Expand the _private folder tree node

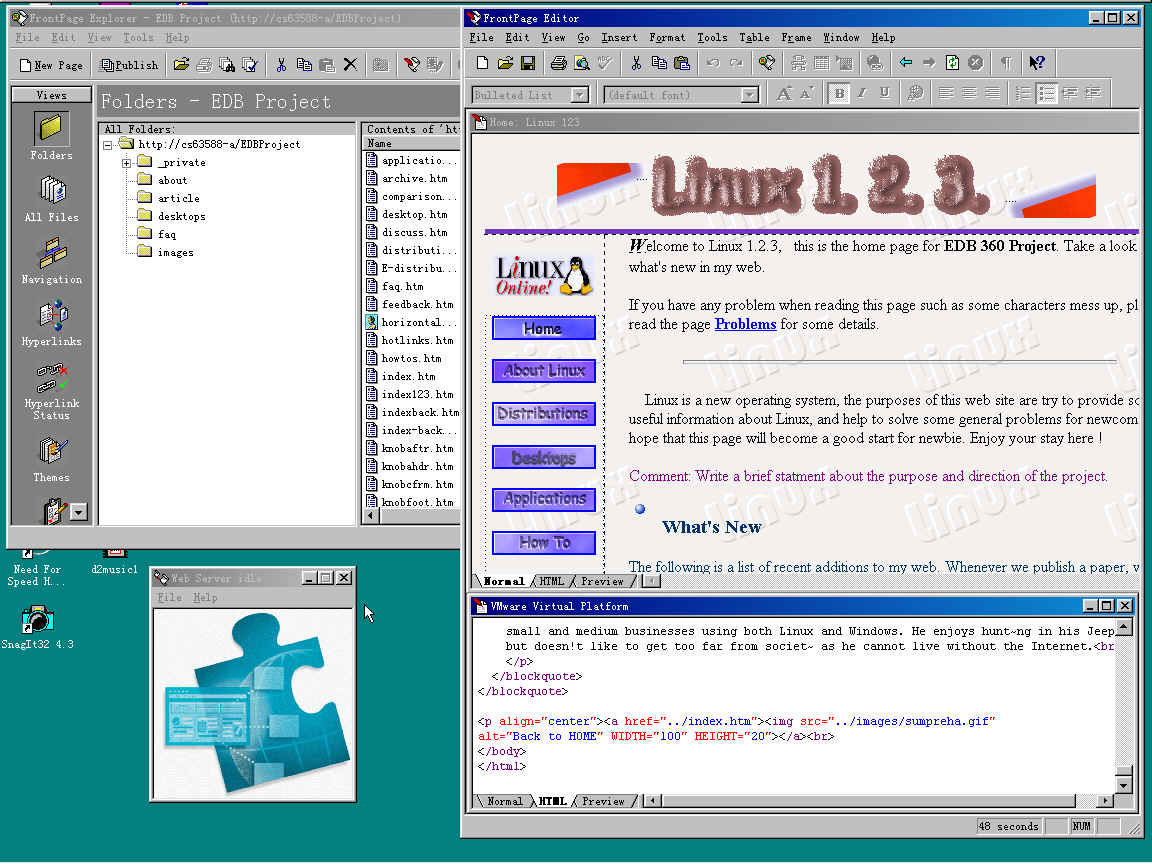pos(127,163)
